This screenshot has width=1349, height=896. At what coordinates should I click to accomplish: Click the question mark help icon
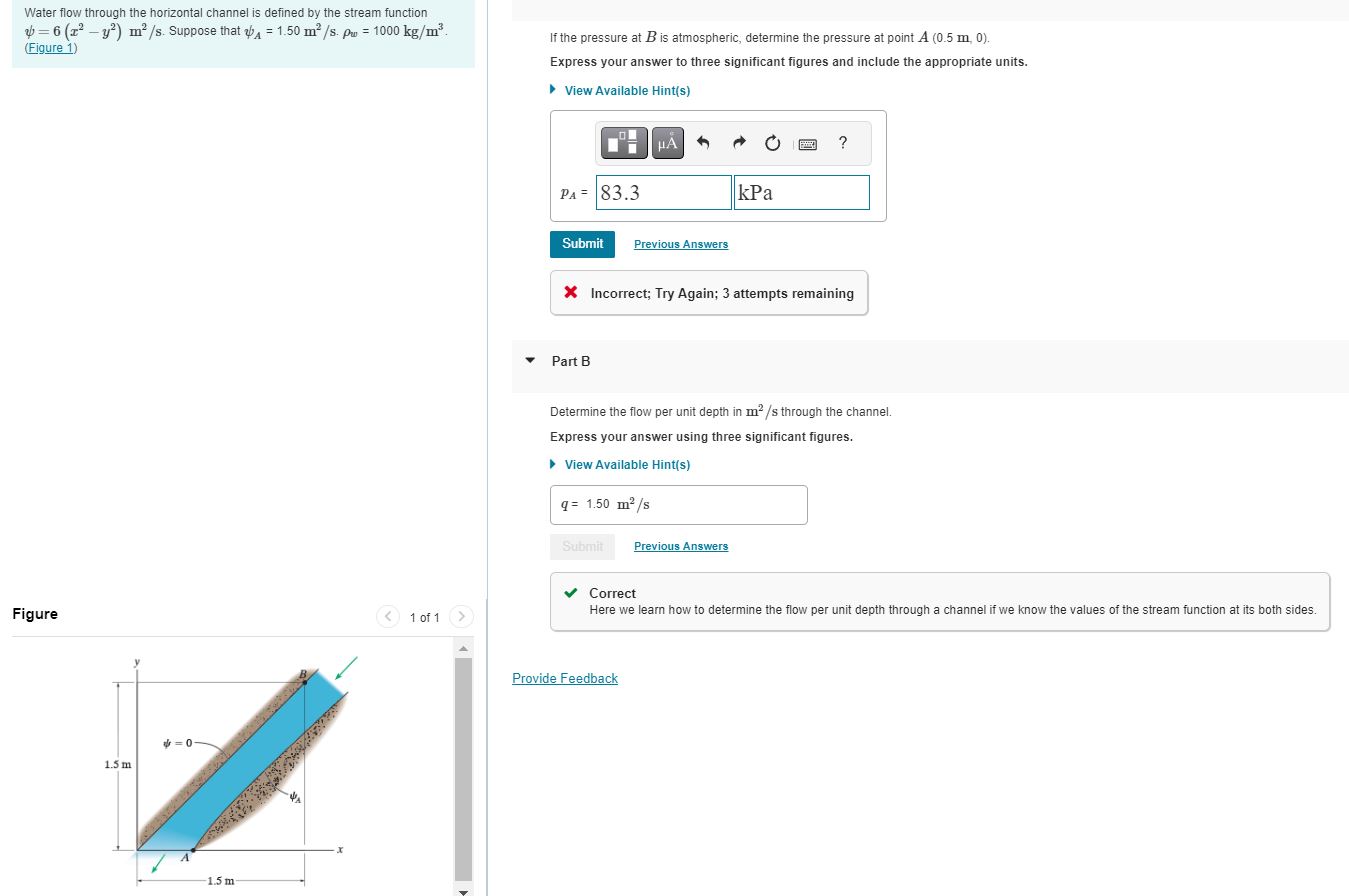pos(843,143)
